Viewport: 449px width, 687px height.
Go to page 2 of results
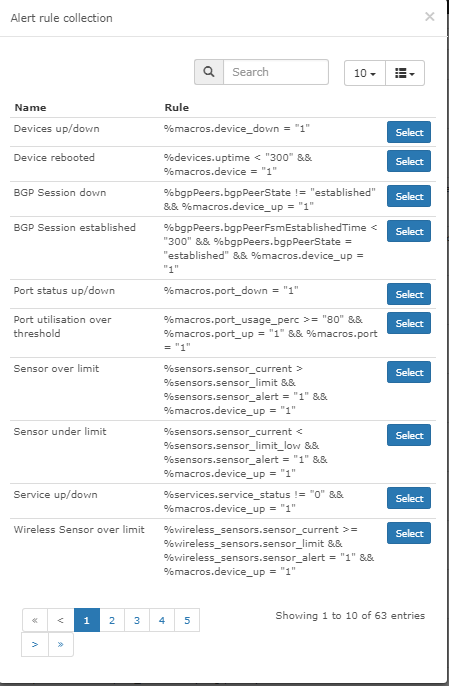coord(112,620)
